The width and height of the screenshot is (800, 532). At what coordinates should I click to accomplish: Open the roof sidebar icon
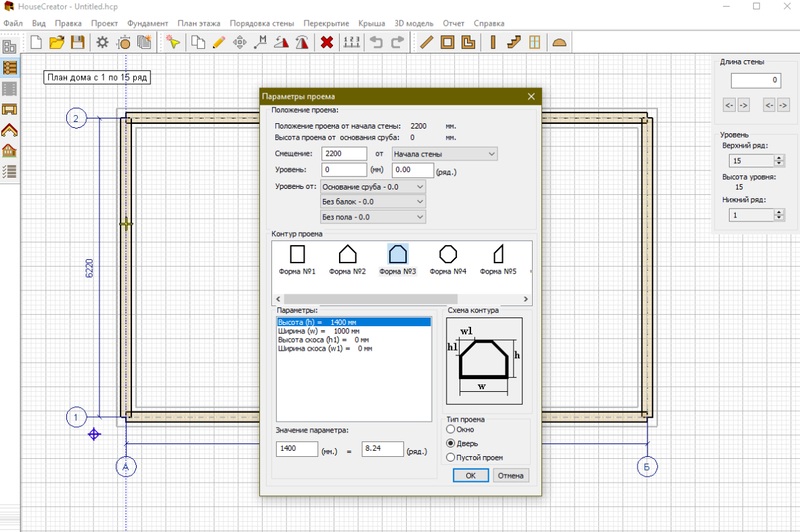point(10,130)
